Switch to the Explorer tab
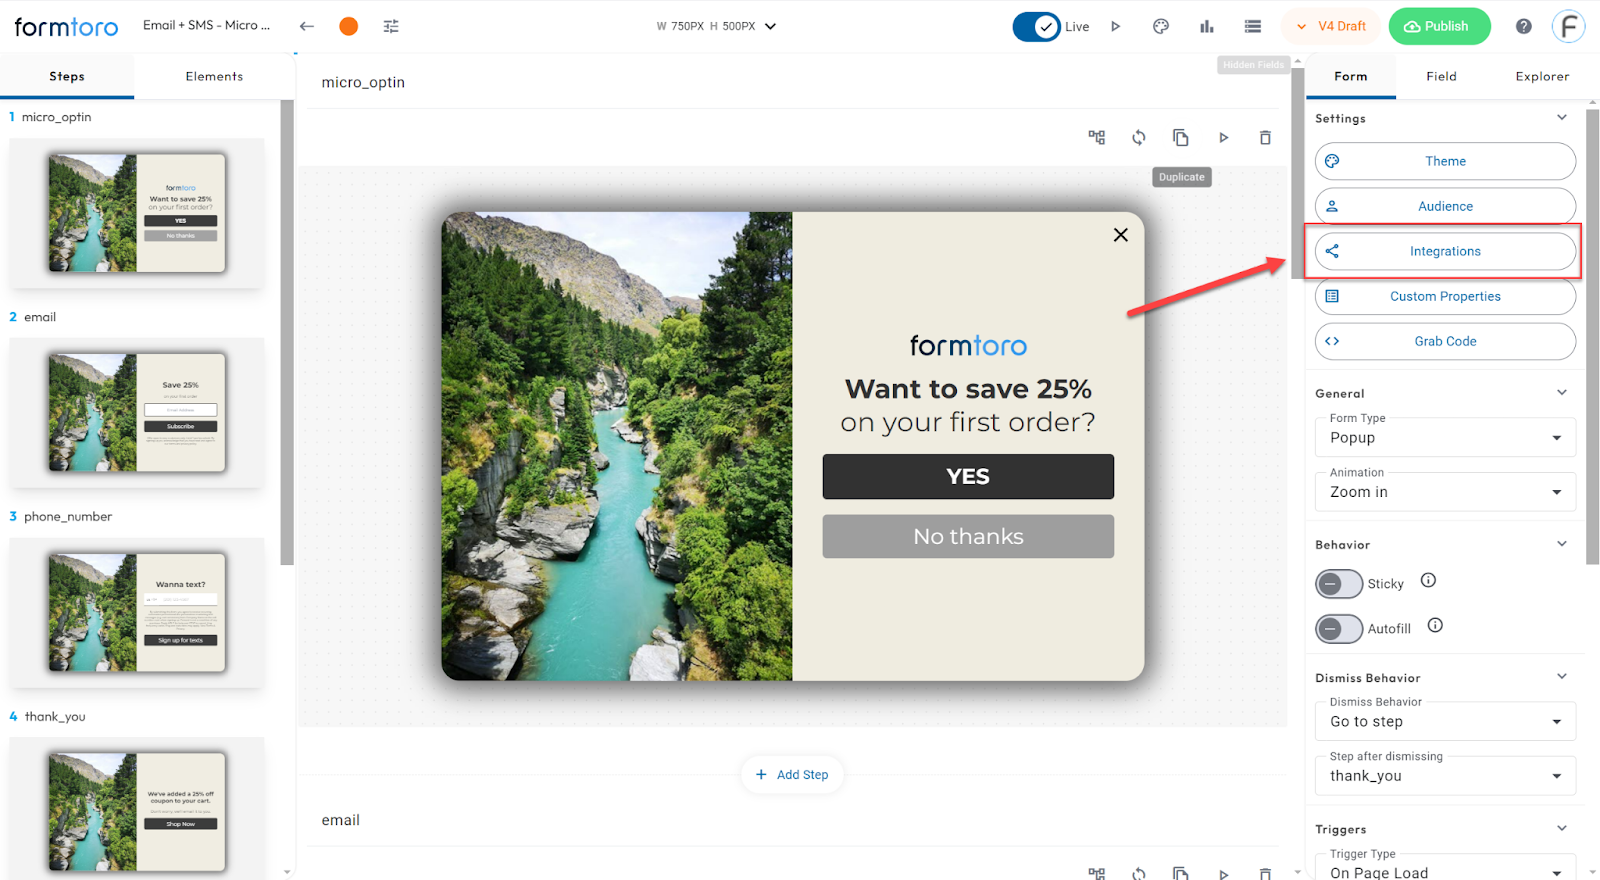 point(1542,76)
